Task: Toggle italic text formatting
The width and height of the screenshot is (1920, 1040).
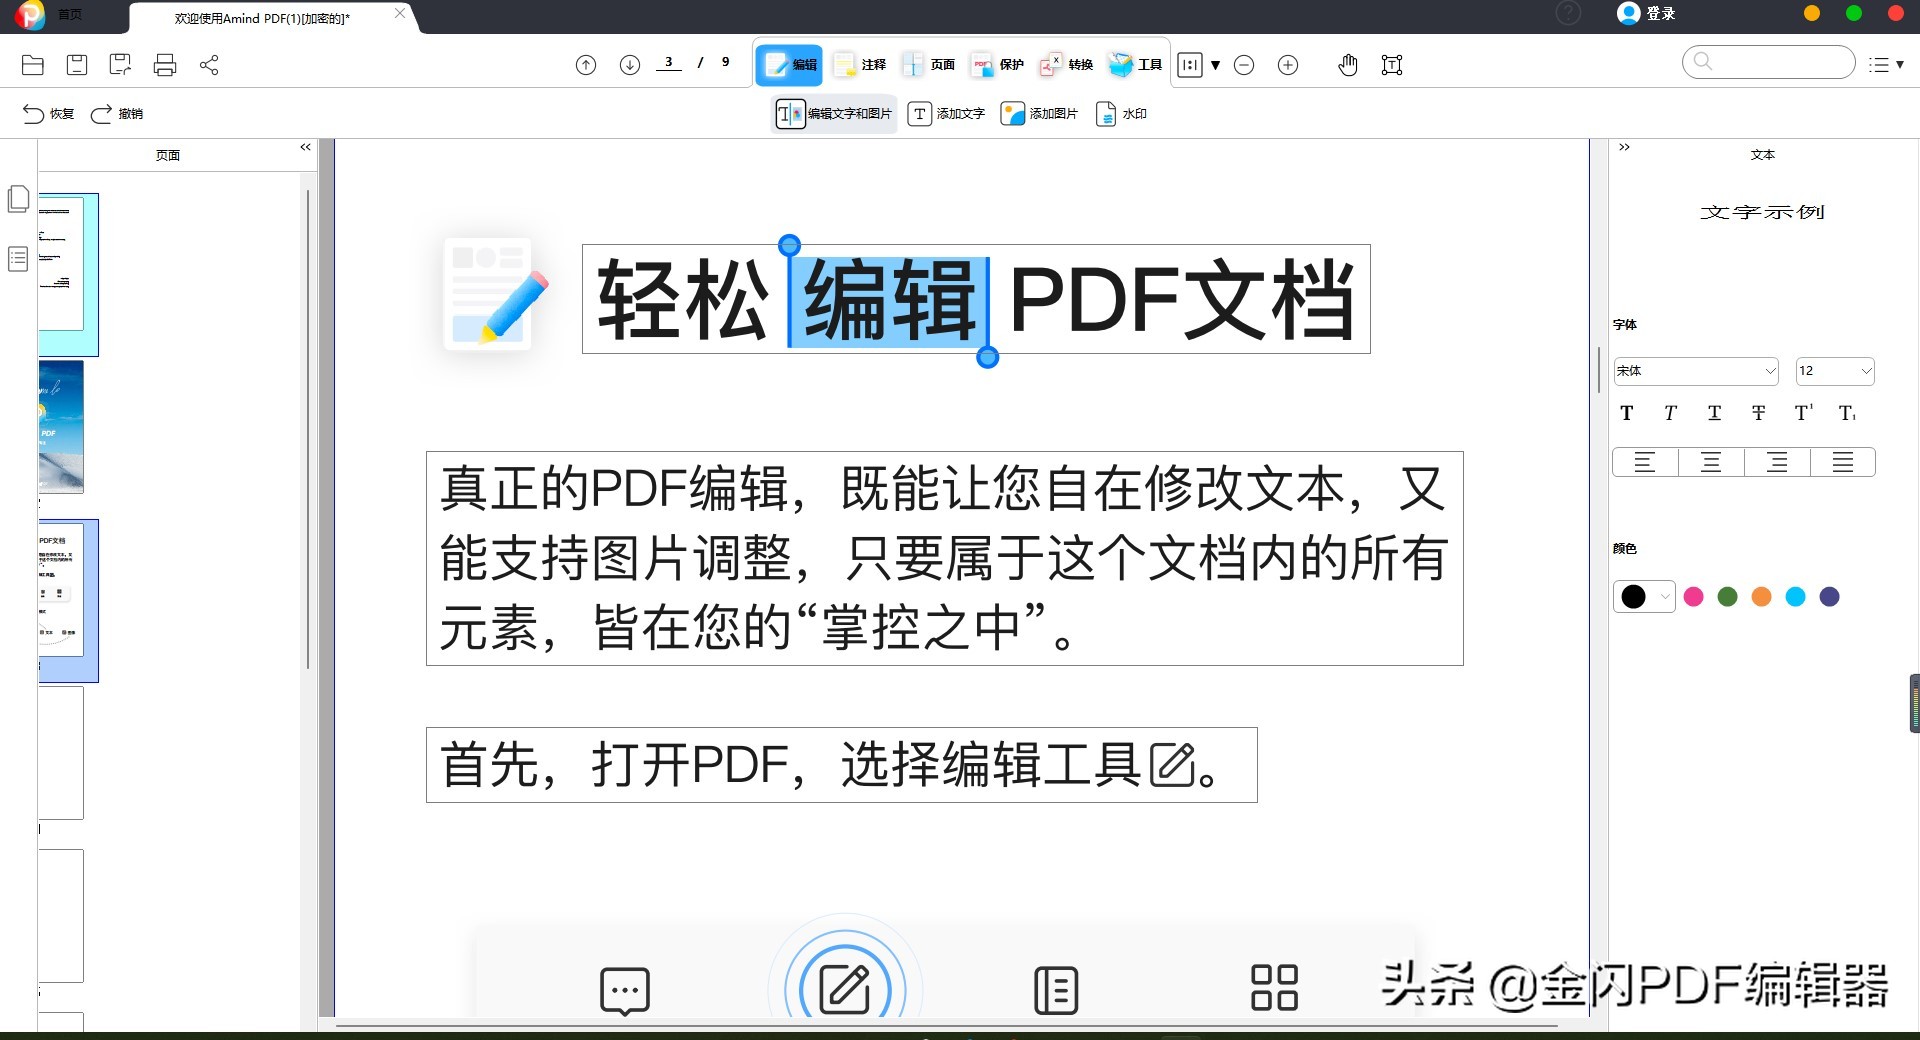Action: [x=1670, y=412]
